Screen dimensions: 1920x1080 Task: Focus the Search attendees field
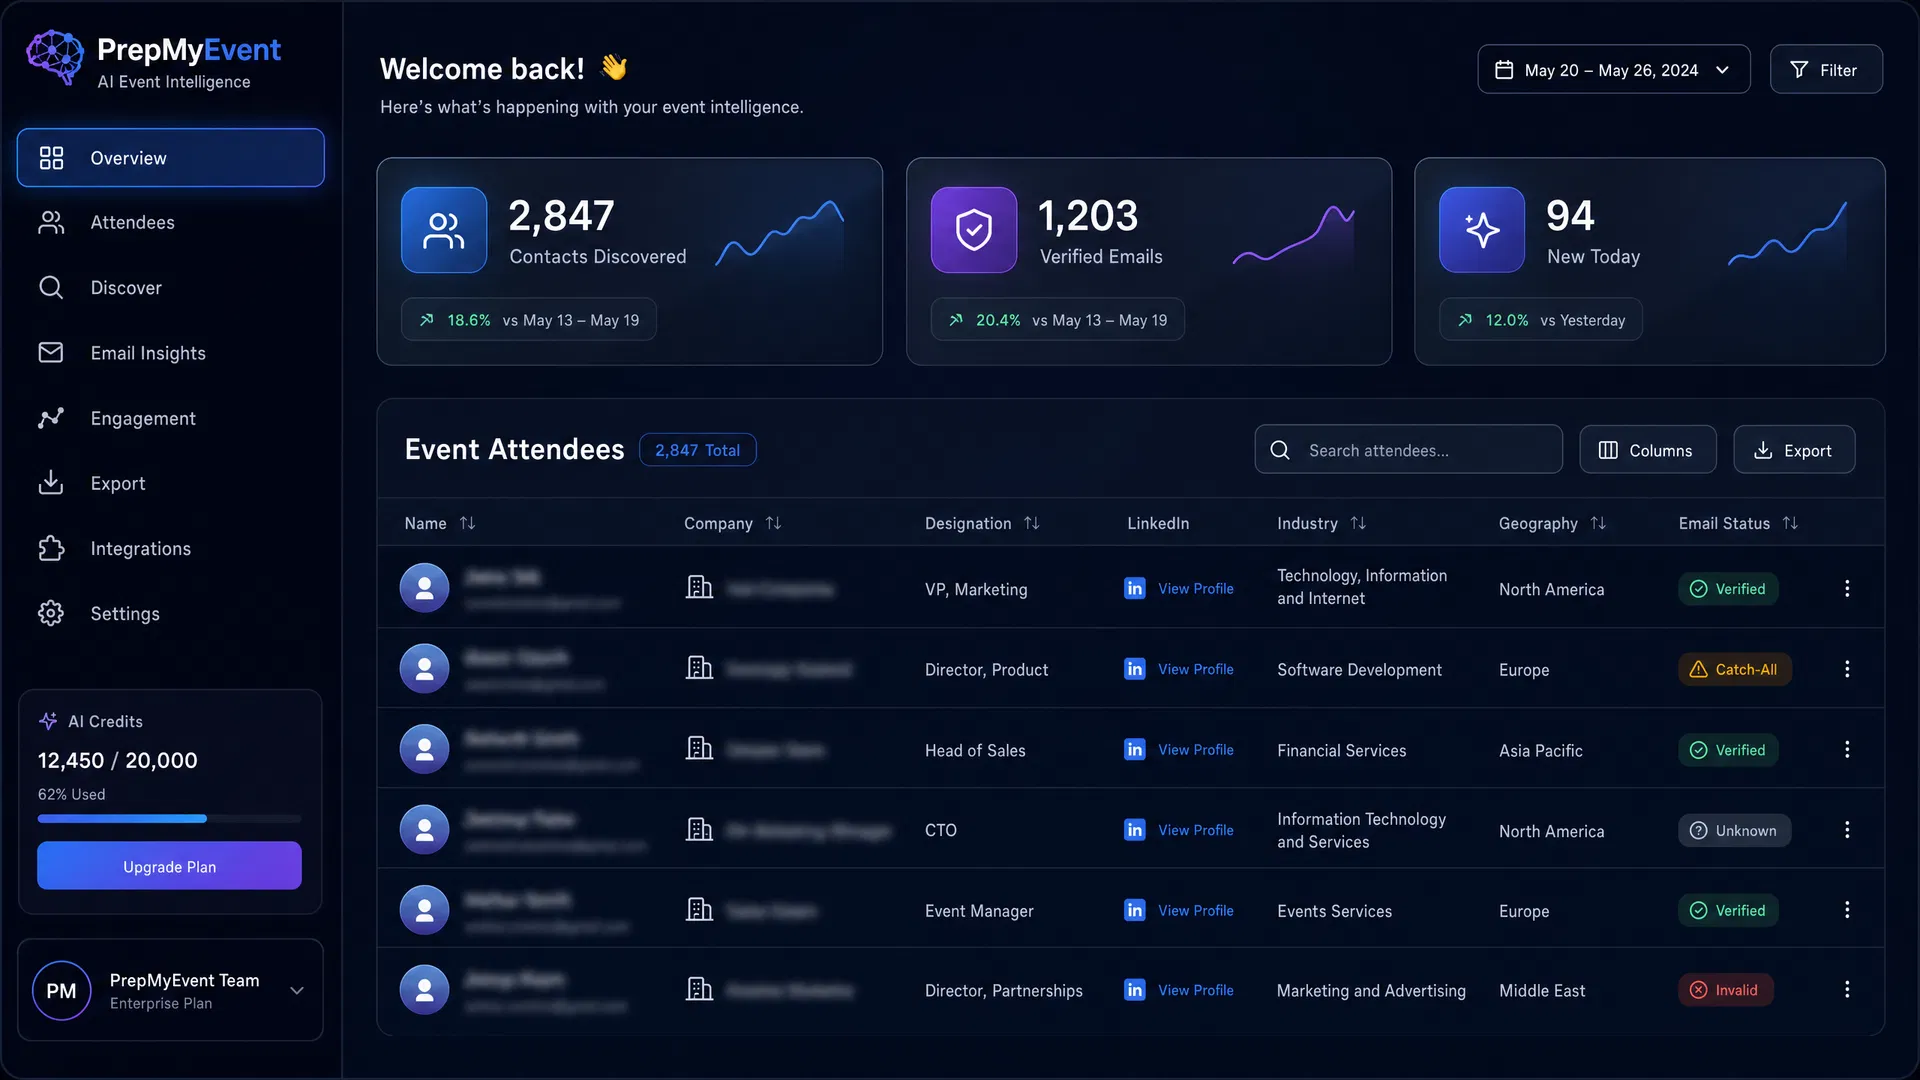pyautogui.click(x=1409, y=450)
